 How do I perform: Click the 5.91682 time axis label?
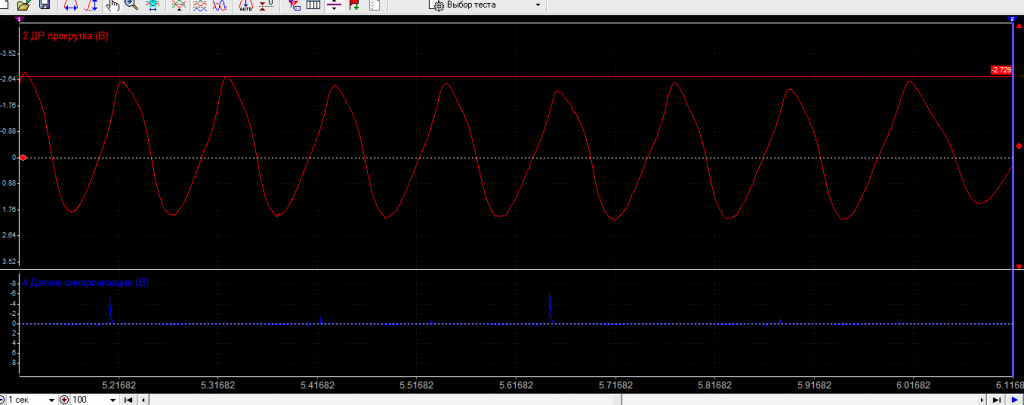coord(814,385)
